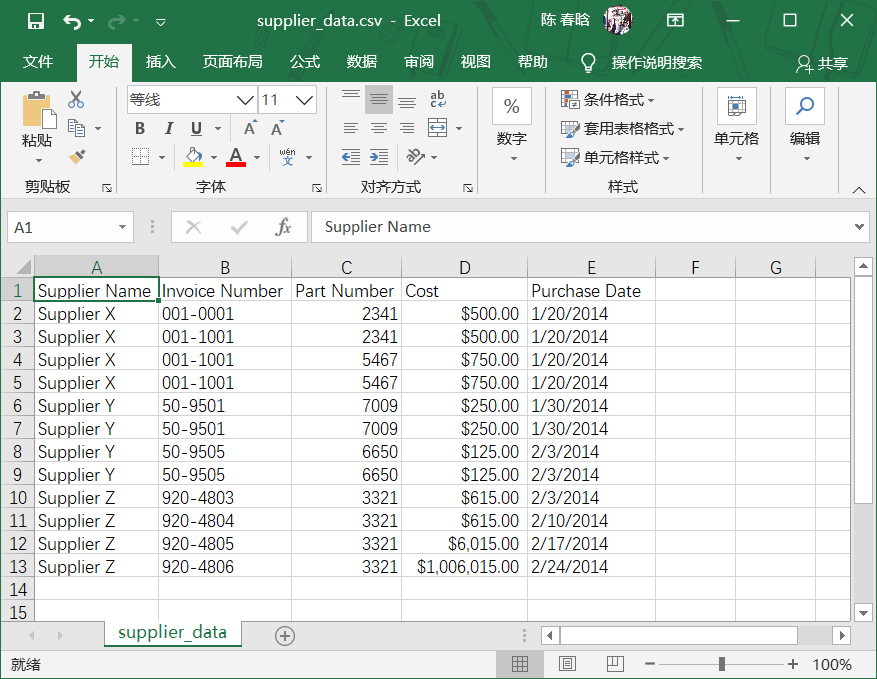Viewport: 877px width, 679px height.
Task: Click the Copy icon
Action: pyautogui.click(x=76, y=128)
